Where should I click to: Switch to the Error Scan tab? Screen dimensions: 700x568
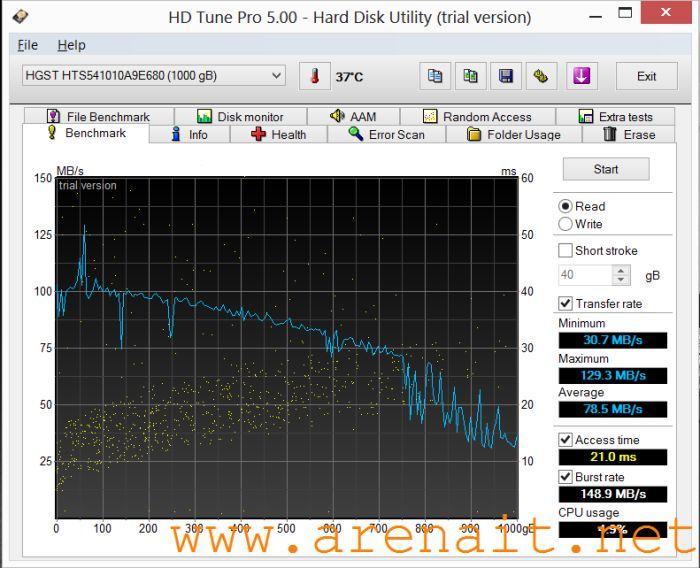[386, 134]
